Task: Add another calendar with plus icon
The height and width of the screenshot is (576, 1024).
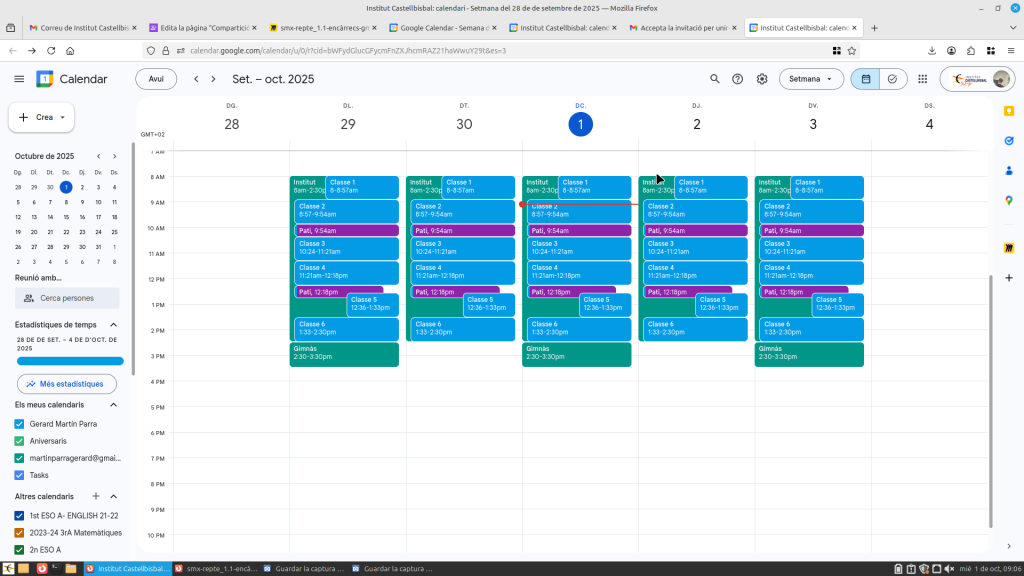Action: pos(96,496)
